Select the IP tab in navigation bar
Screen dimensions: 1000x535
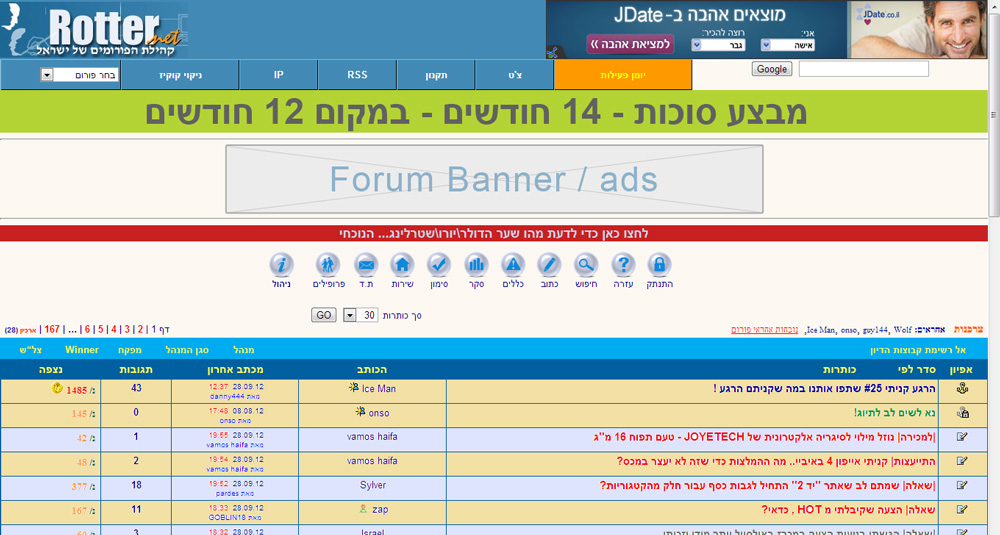point(278,75)
